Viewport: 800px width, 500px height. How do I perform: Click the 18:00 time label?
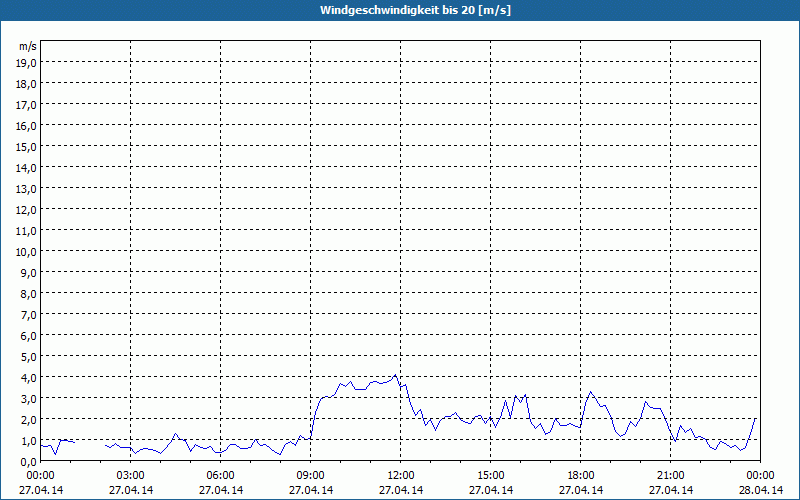pyautogui.click(x=581, y=476)
